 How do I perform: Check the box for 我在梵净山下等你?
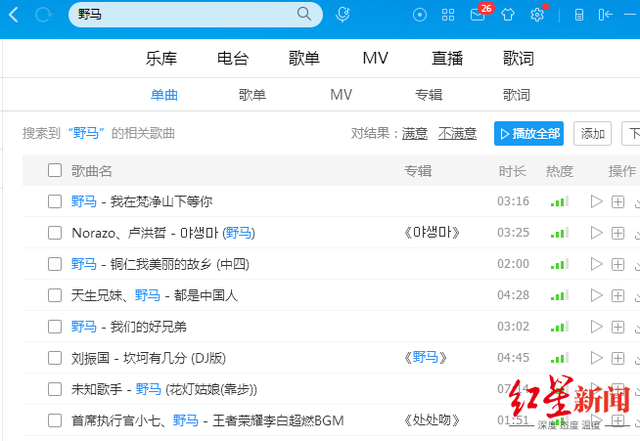click(55, 201)
